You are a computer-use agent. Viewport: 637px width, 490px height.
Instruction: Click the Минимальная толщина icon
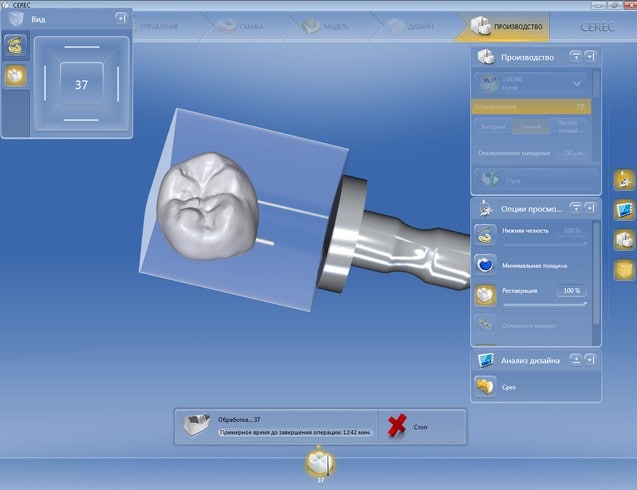[x=484, y=265]
